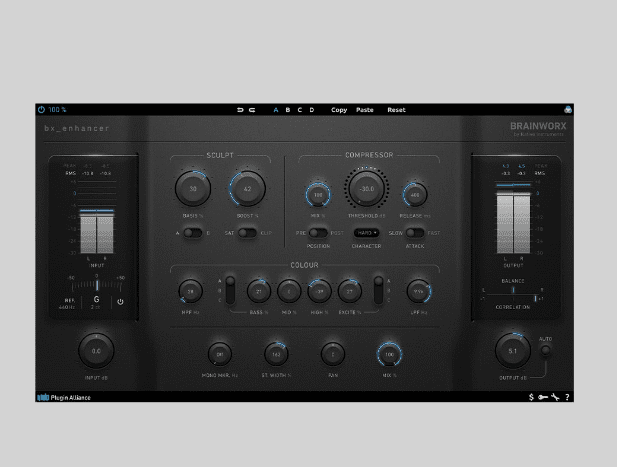The image size is (617, 467).
Task: Toggle the plugin bypass power icon
Action: (41, 110)
